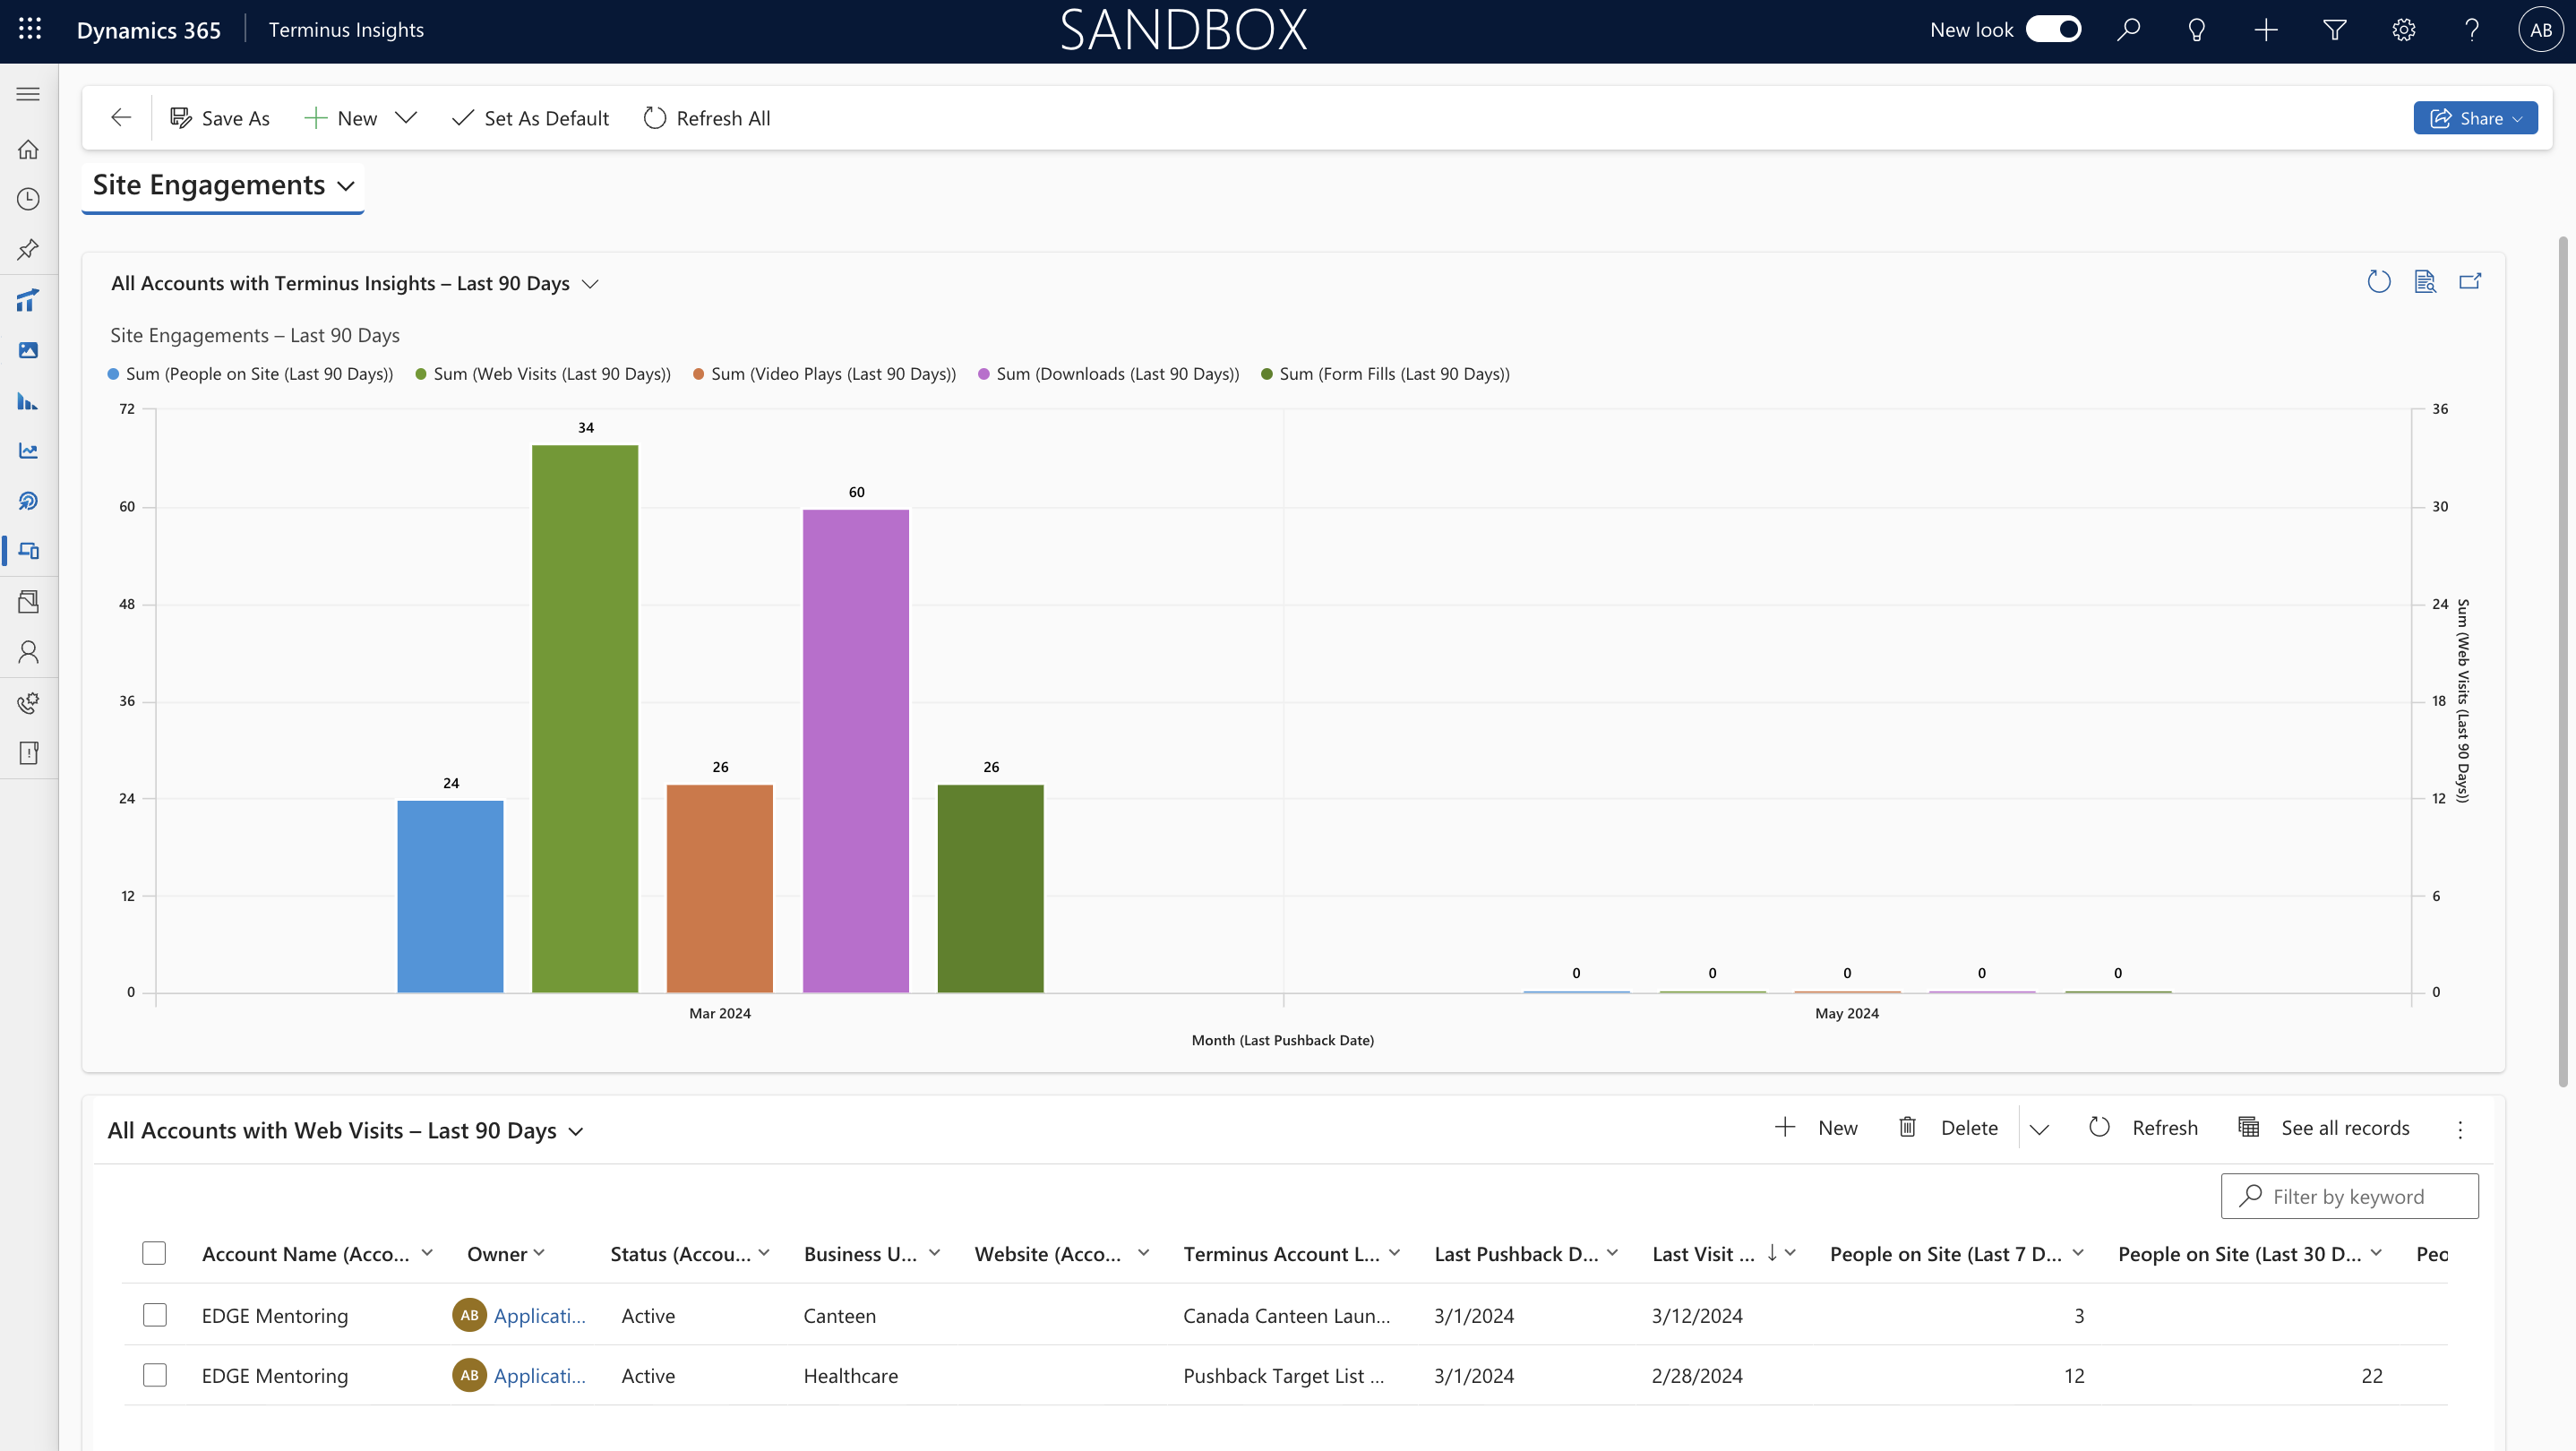Expand the chart with the pop-out icon
The height and width of the screenshot is (1451, 2576).
click(2470, 282)
